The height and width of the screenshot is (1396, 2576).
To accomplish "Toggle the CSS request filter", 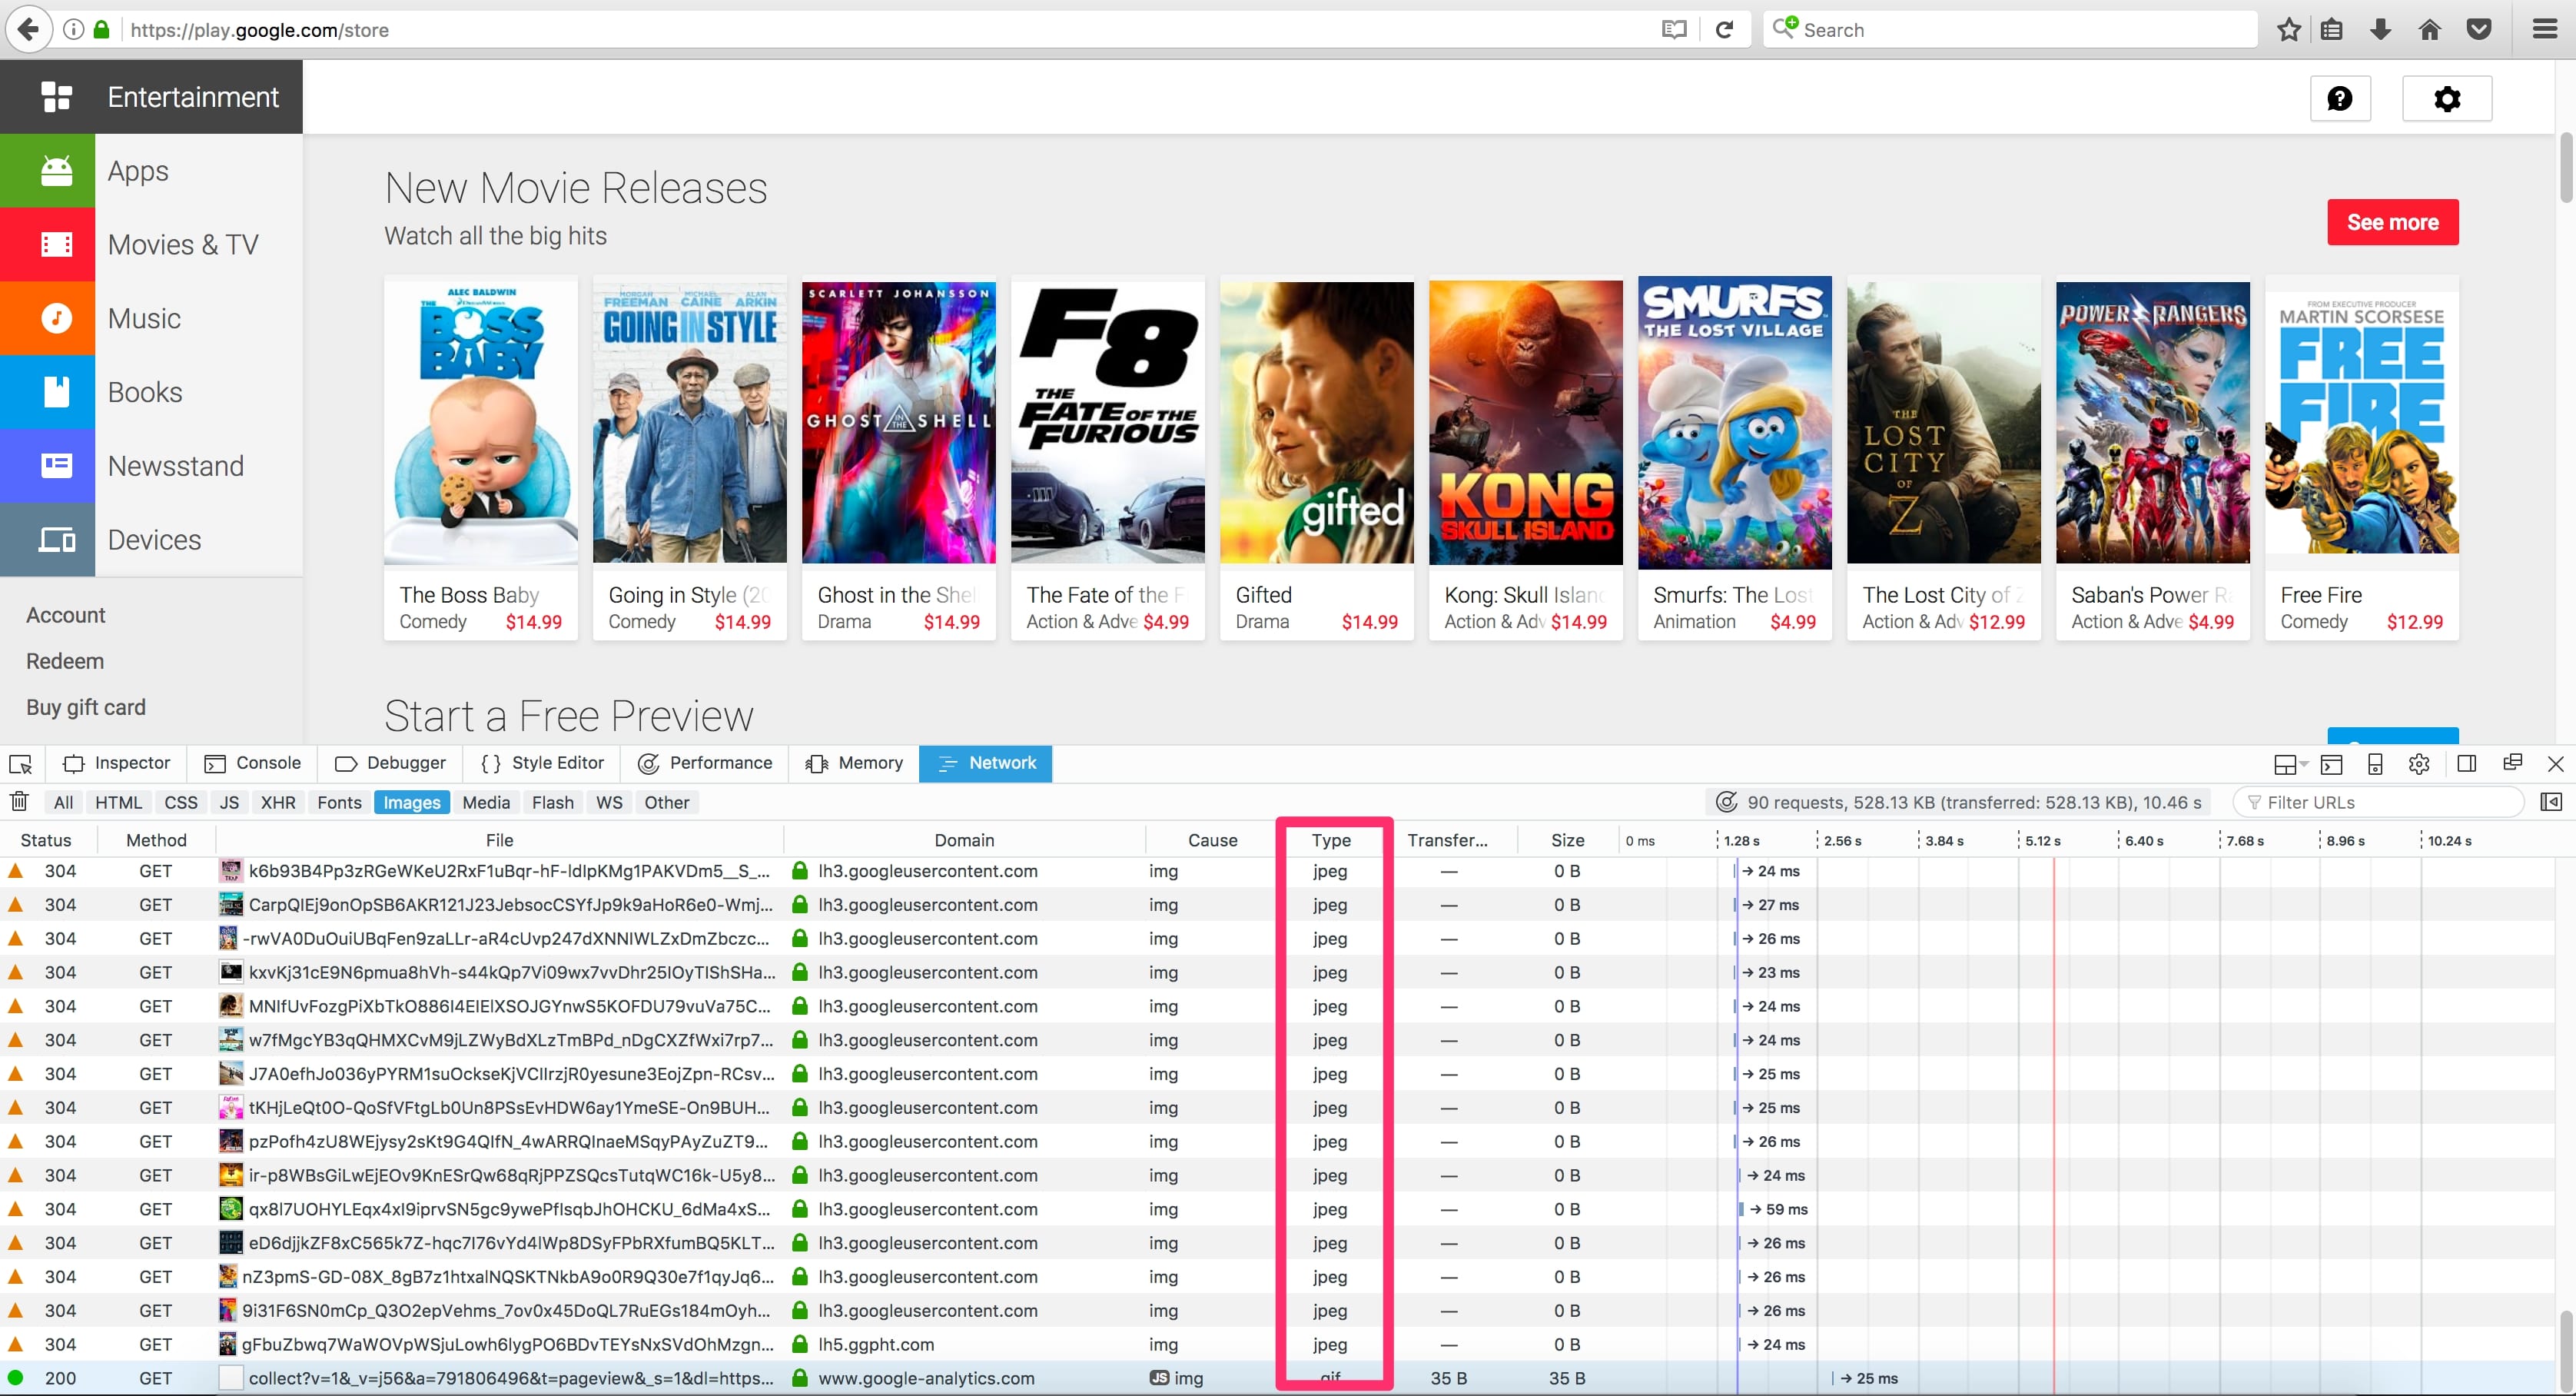I will (x=181, y=802).
